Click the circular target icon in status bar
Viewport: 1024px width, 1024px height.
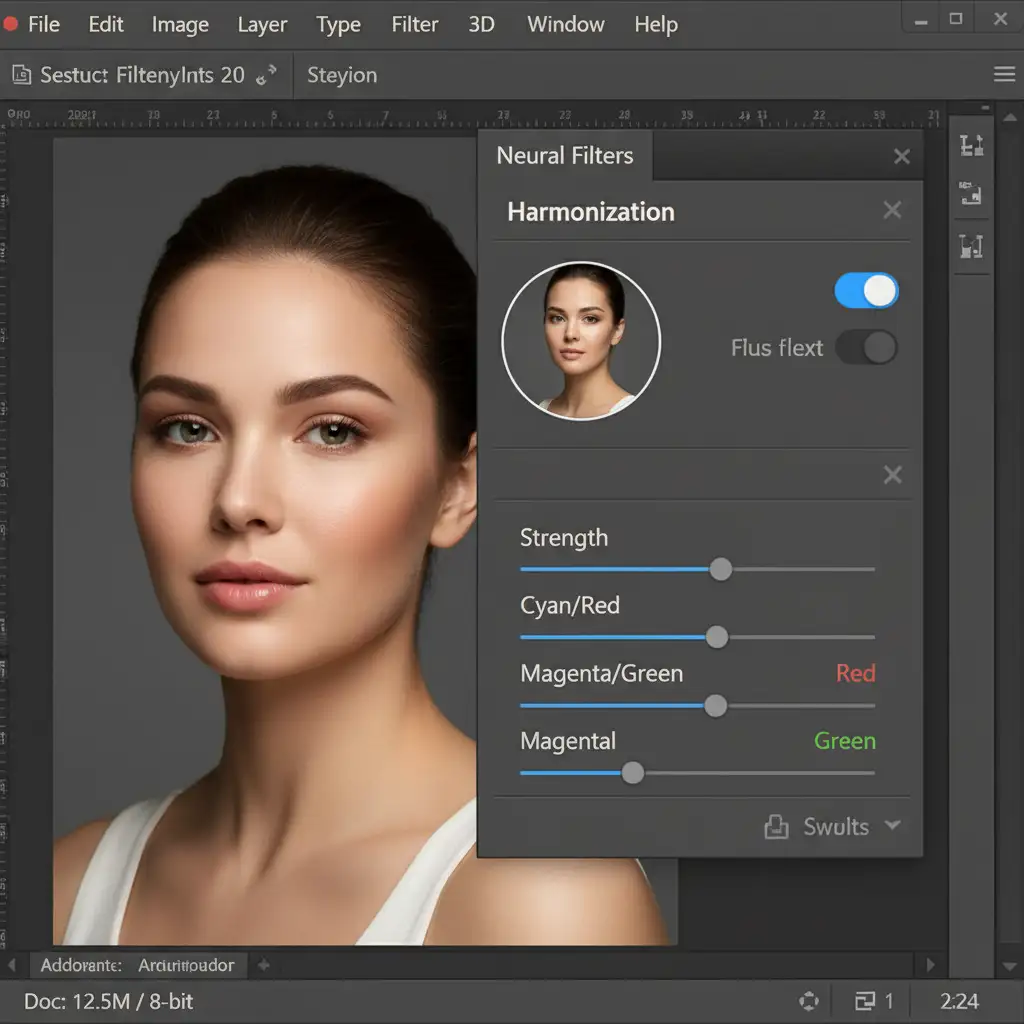click(809, 1001)
